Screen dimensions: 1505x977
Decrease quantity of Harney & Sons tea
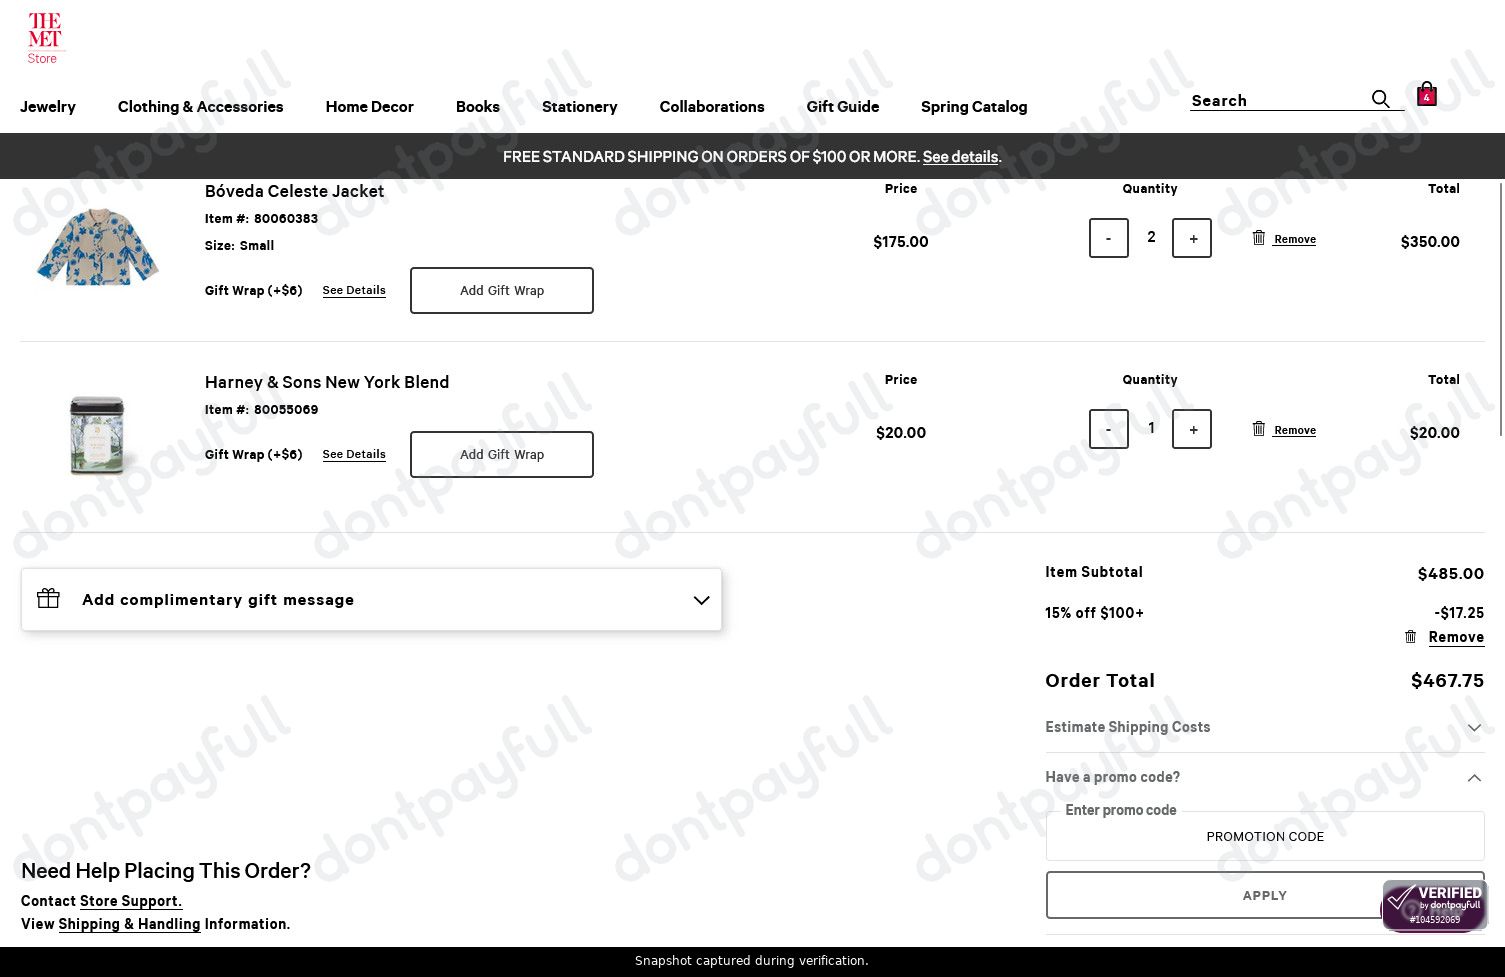pos(1108,429)
